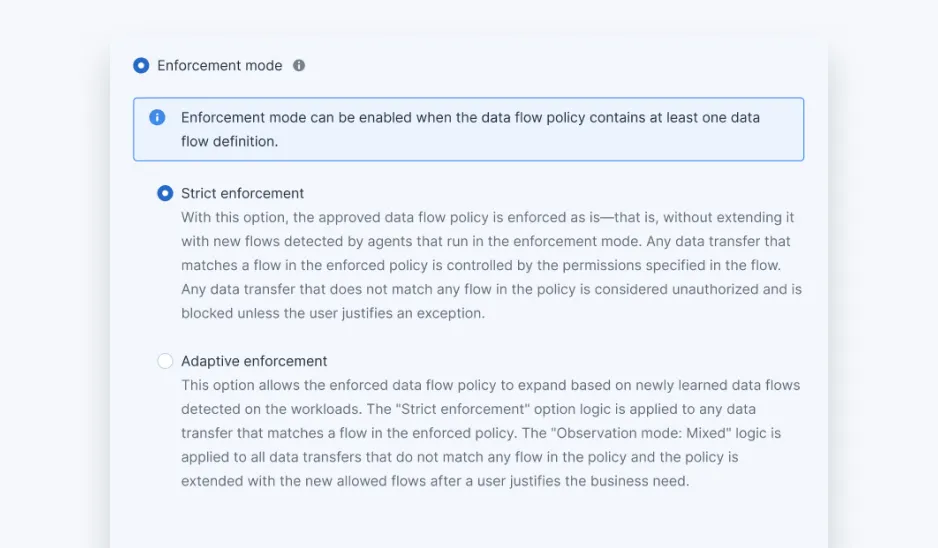Enable the Adaptive enforcement radio option
This screenshot has width=938, height=548.
tap(165, 361)
